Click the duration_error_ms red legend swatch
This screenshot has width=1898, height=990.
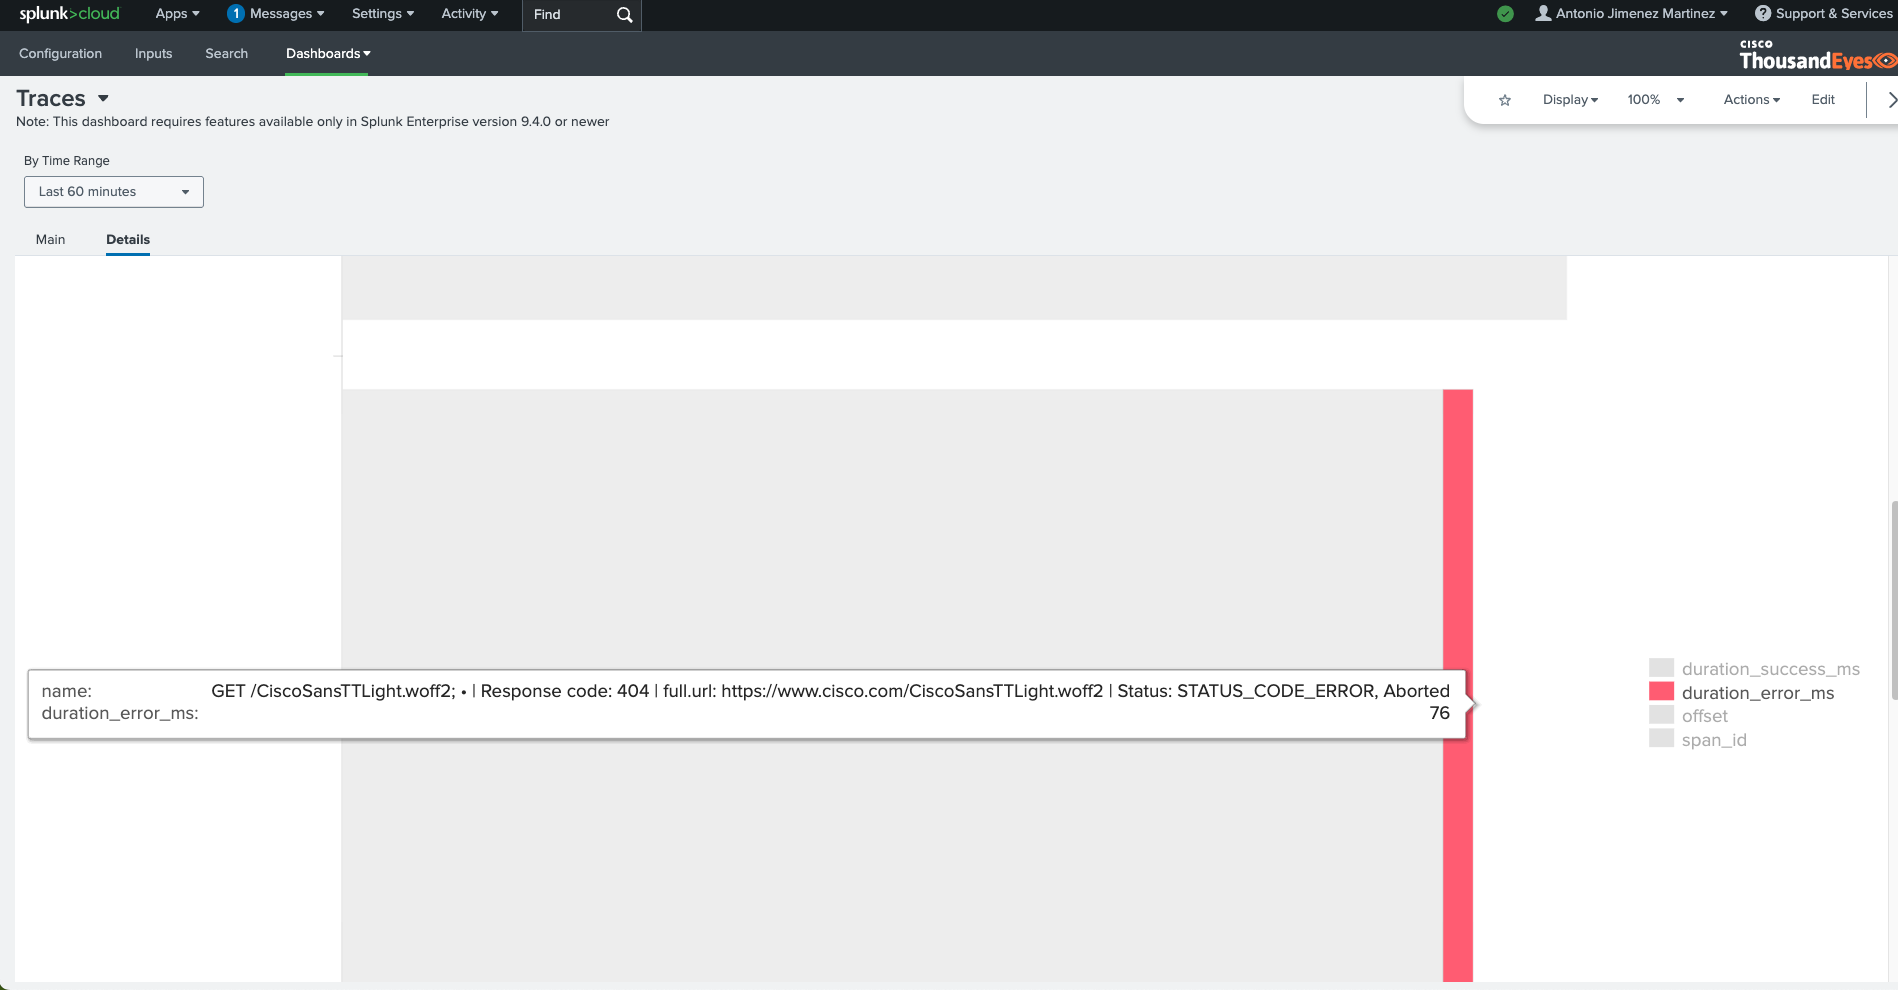(1661, 692)
